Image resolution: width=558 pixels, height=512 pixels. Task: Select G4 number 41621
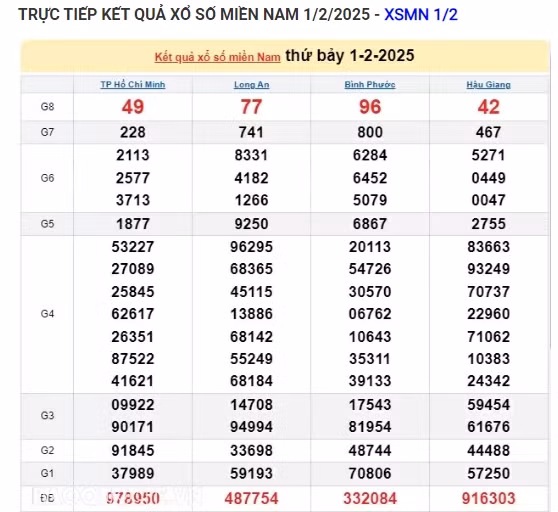click(x=133, y=381)
